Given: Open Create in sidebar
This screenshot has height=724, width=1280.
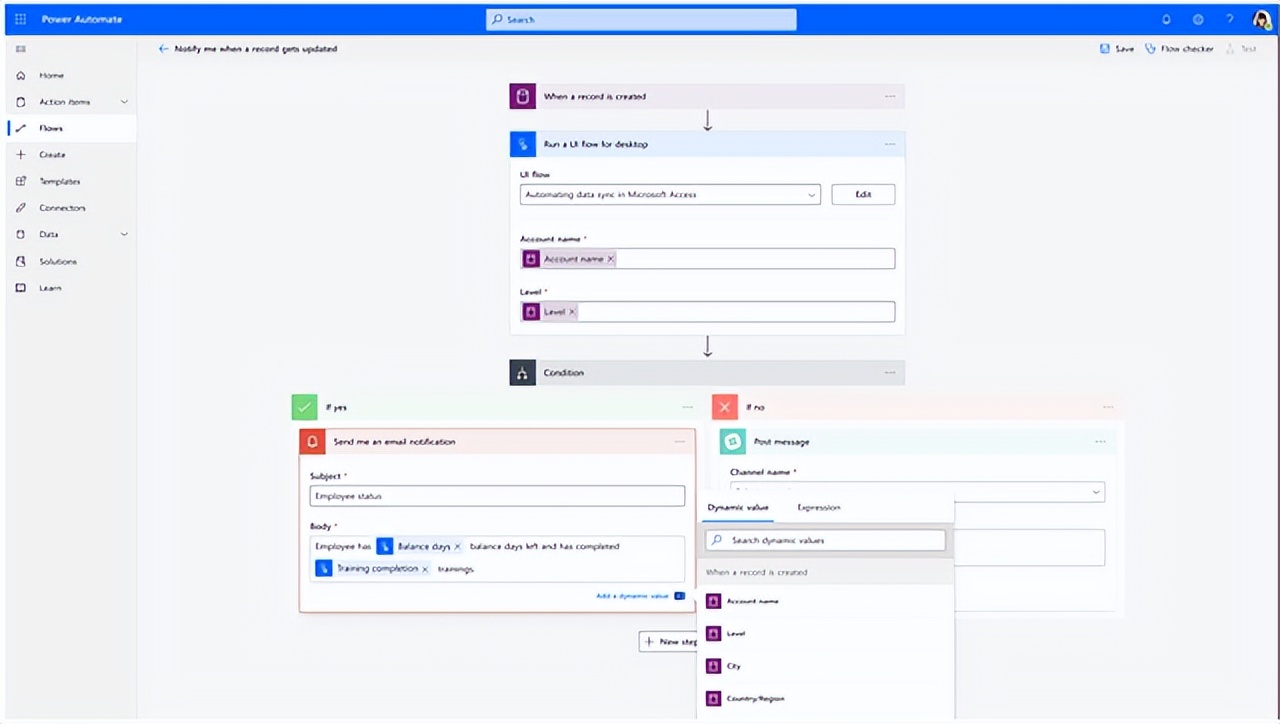Looking at the screenshot, I should (52, 155).
